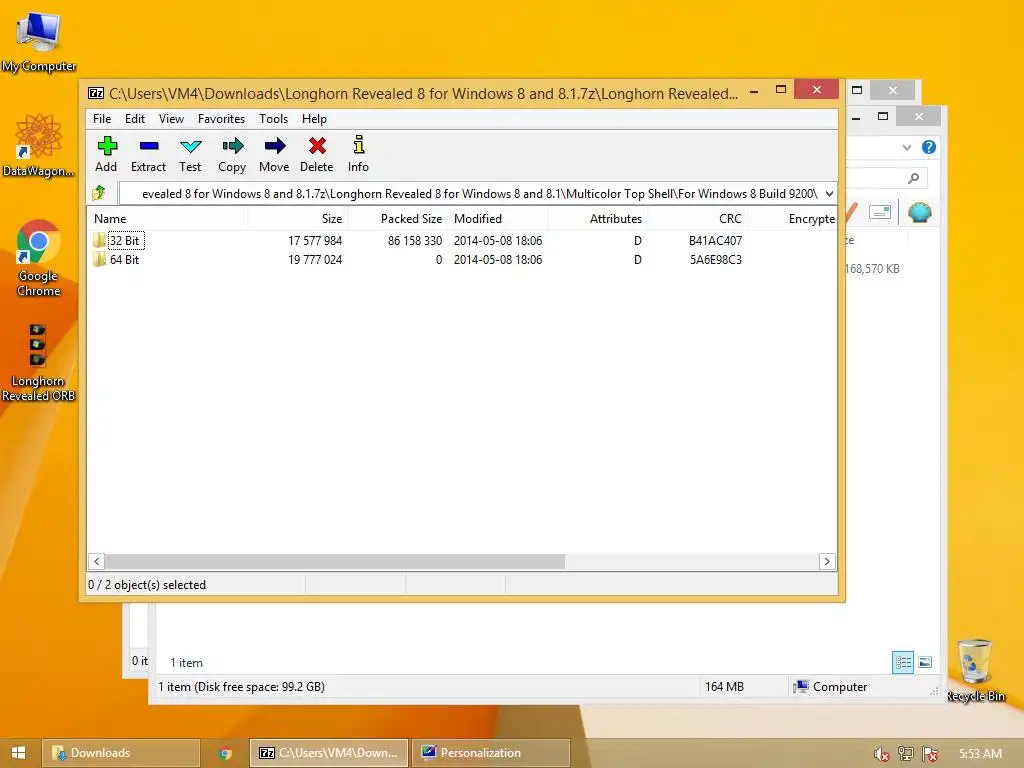Select the 64 Bit row name
Screen dimensions: 1024x768
click(x=125, y=259)
